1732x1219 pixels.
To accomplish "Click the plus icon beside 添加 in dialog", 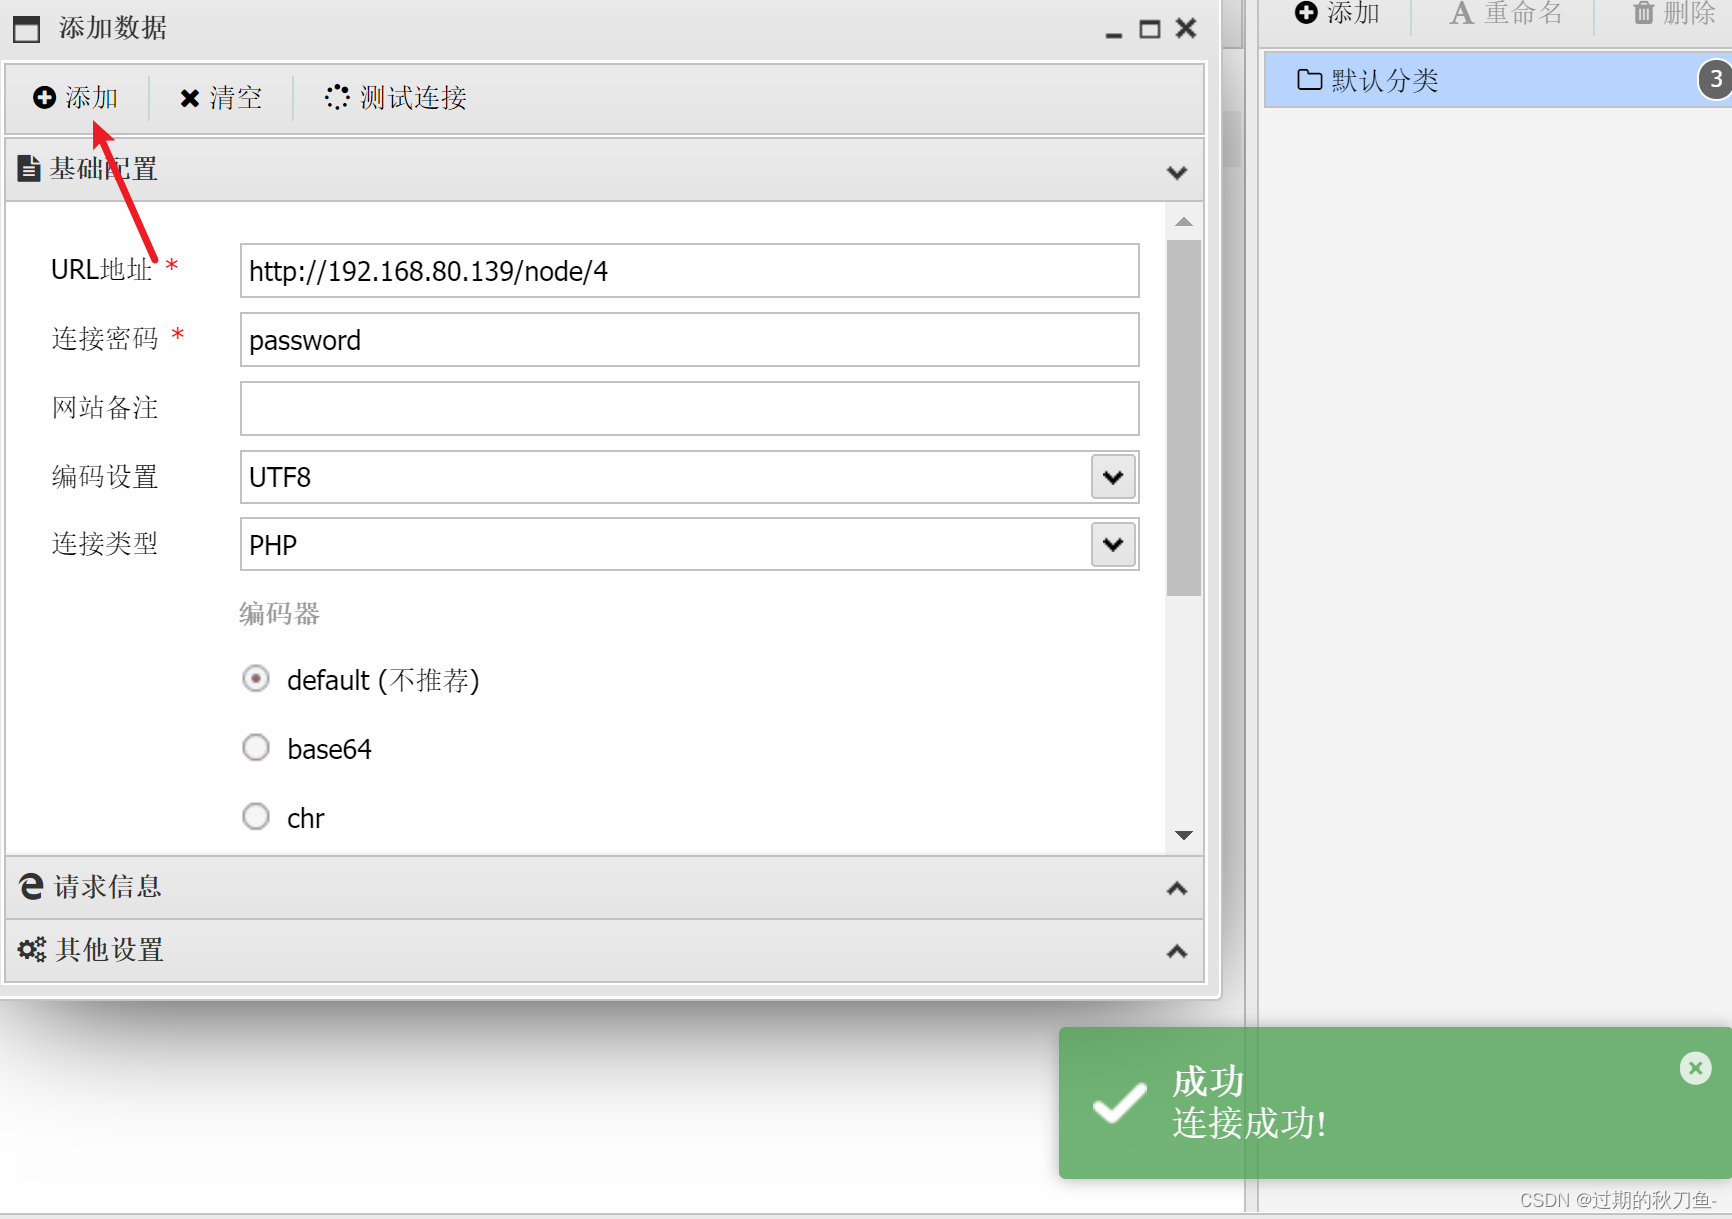I will tap(44, 97).
